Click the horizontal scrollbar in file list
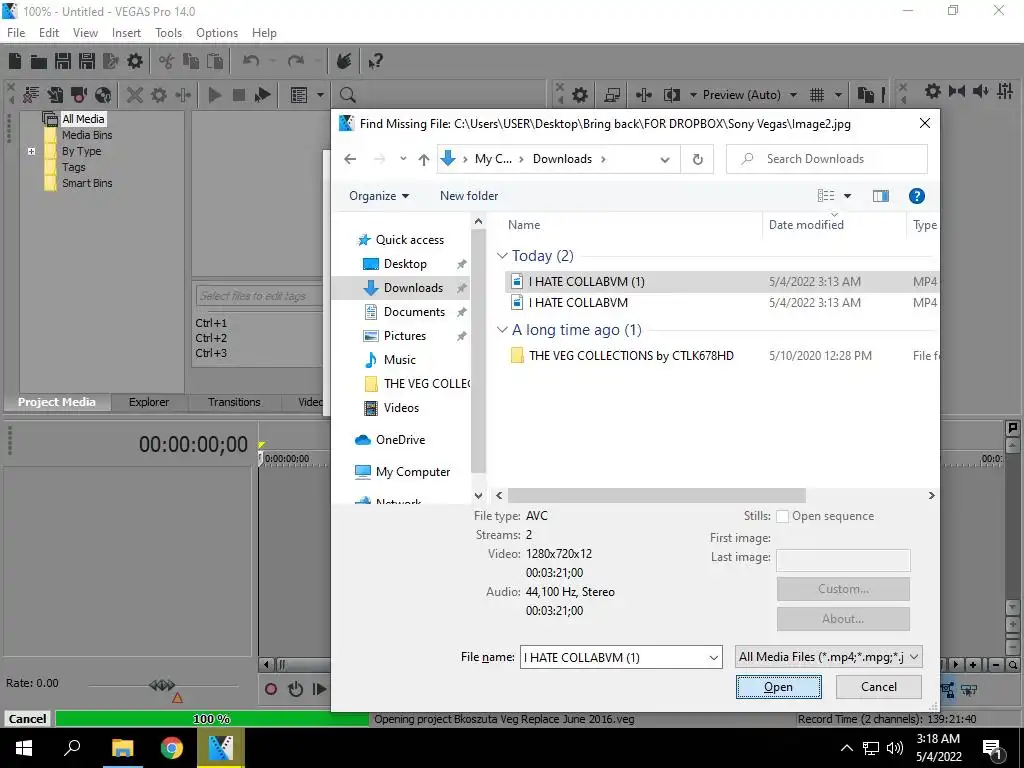The height and width of the screenshot is (768, 1024). tap(656, 496)
